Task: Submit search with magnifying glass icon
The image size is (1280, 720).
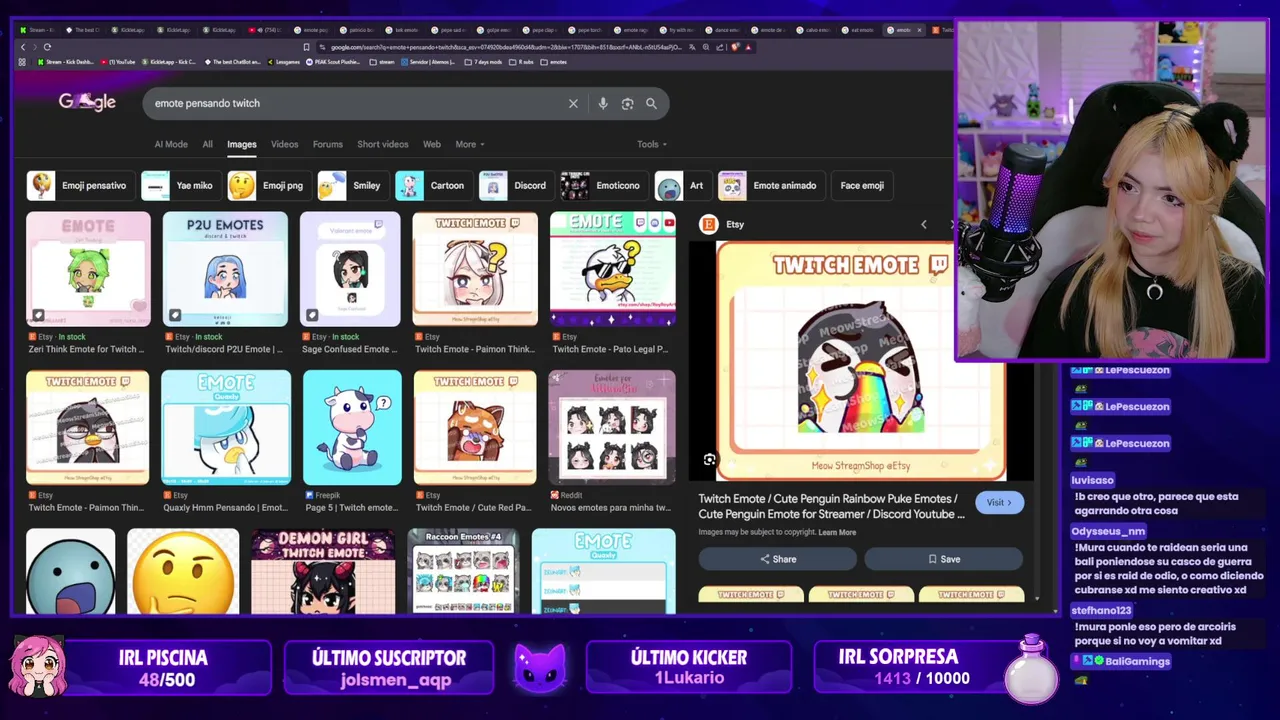Action: (651, 103)
